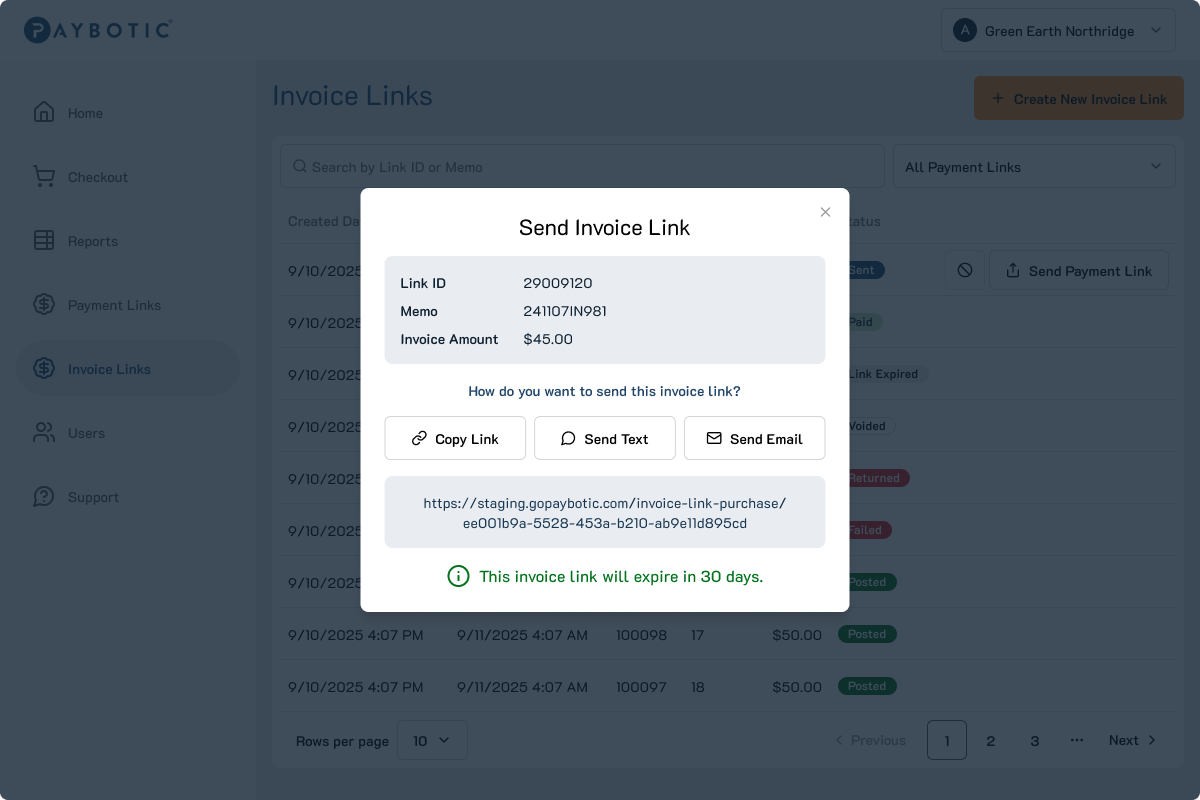Screen dimensions: 1200x800
Task: Click the Support question-bubble icon
Action: coord(44,497)
